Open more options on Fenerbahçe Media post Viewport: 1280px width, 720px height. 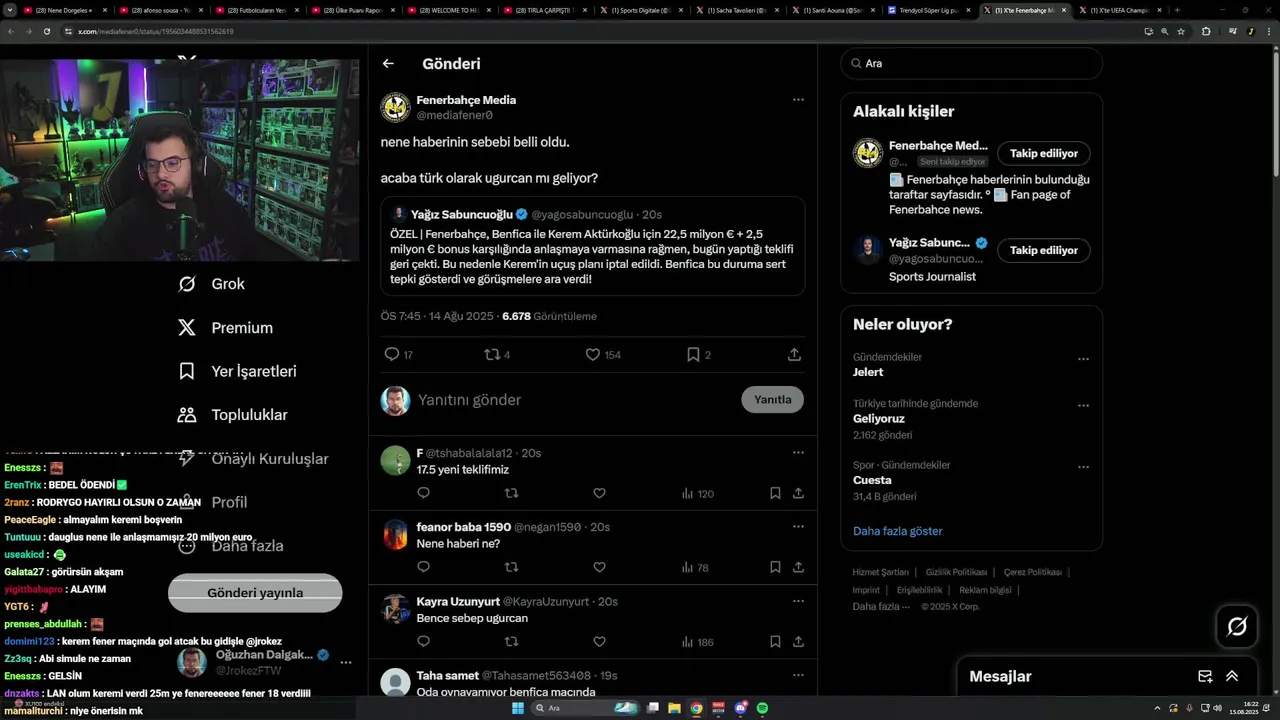click(798, 100)
